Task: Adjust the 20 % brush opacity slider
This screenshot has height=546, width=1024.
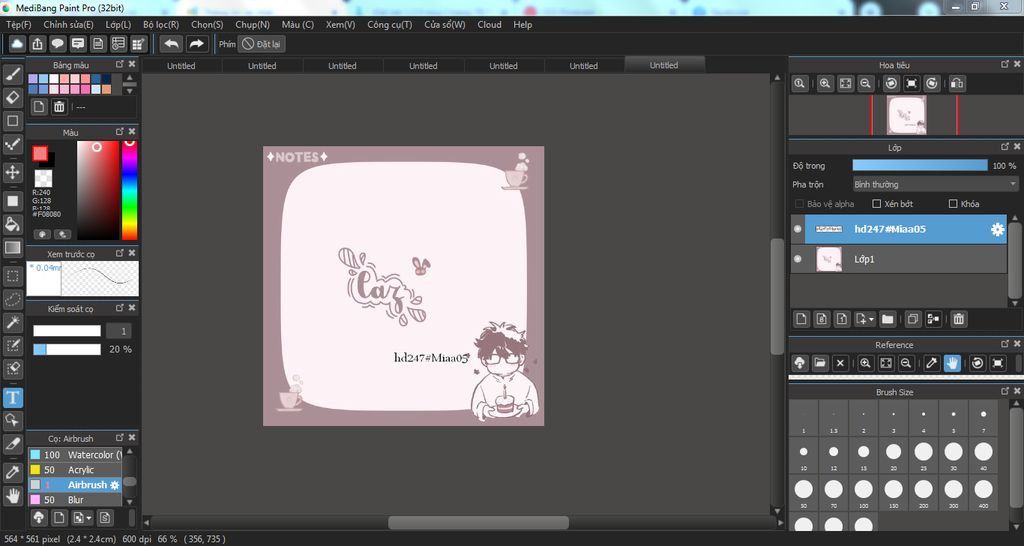Action: (67, 349)
